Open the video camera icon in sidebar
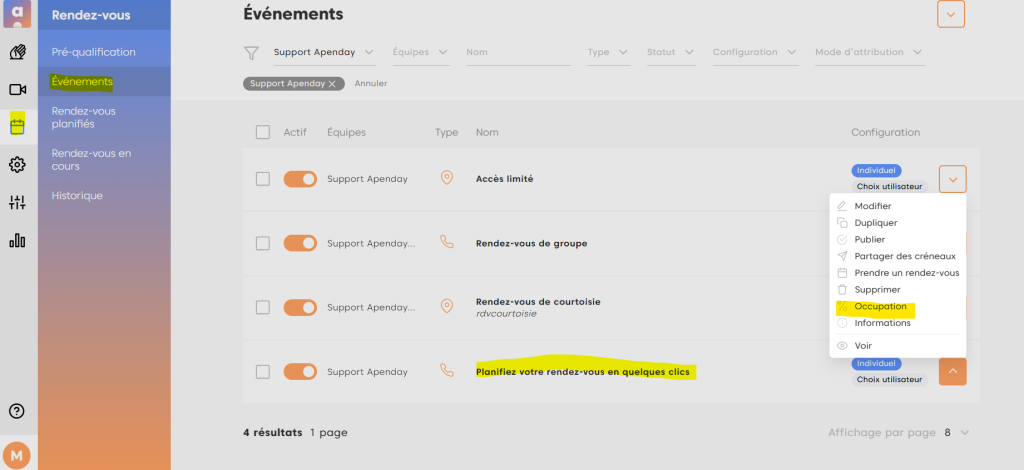Viewport: 1024px width, 470px height. coord(17,89)
